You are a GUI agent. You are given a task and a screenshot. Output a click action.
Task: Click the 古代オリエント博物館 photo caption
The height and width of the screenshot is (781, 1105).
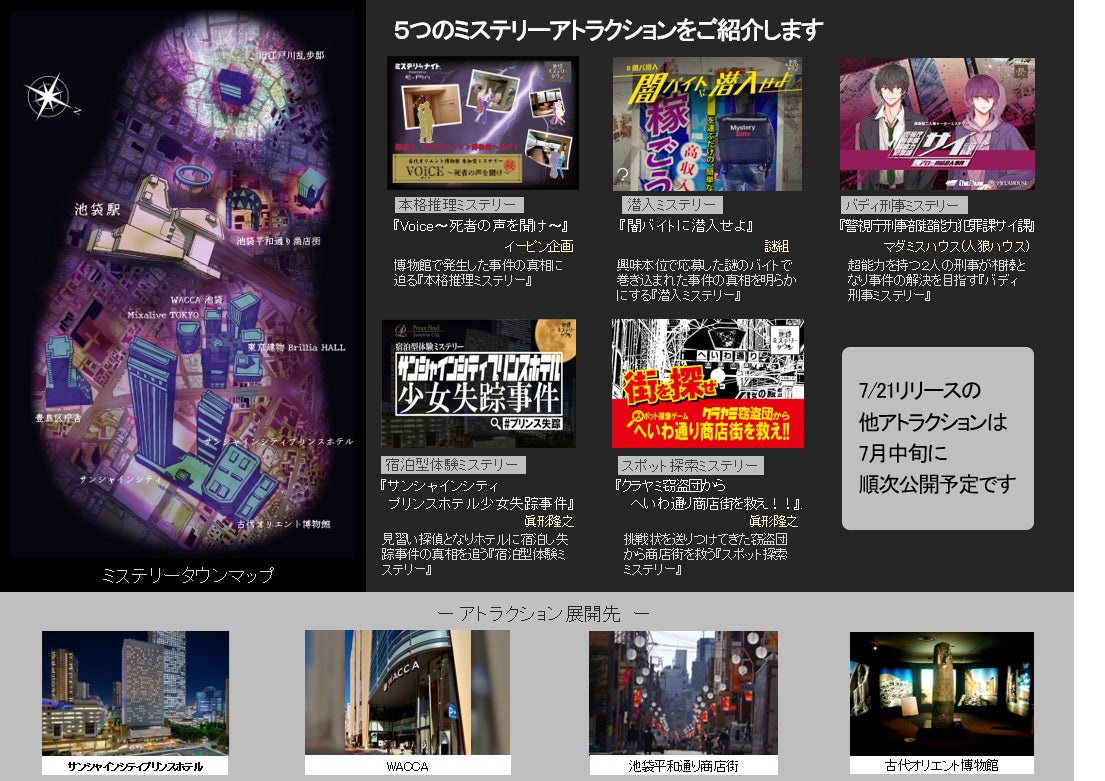[x=942, y=765]
